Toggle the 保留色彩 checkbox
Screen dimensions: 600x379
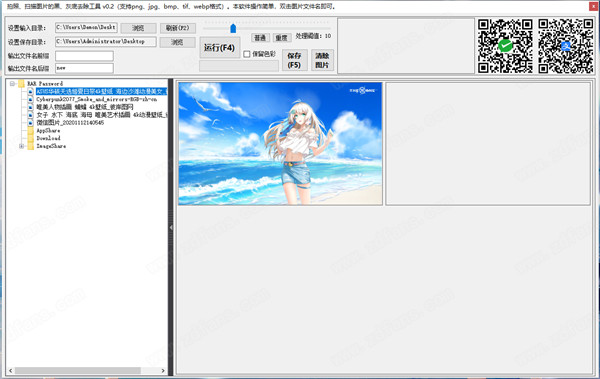pyautogui.click(x=247, y=54)
